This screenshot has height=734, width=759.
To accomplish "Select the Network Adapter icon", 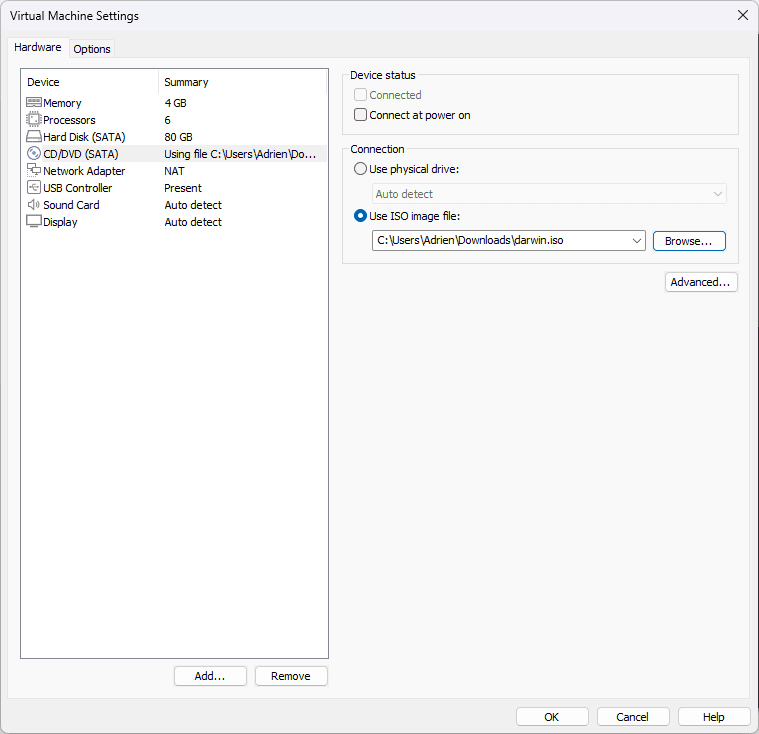I will pyautogui.click(x=34, y=170).
